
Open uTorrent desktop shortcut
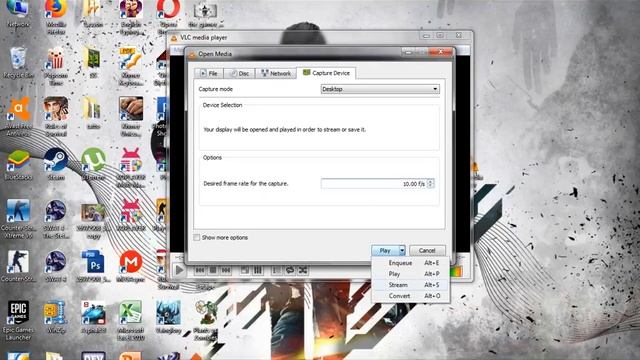point(93,164)
